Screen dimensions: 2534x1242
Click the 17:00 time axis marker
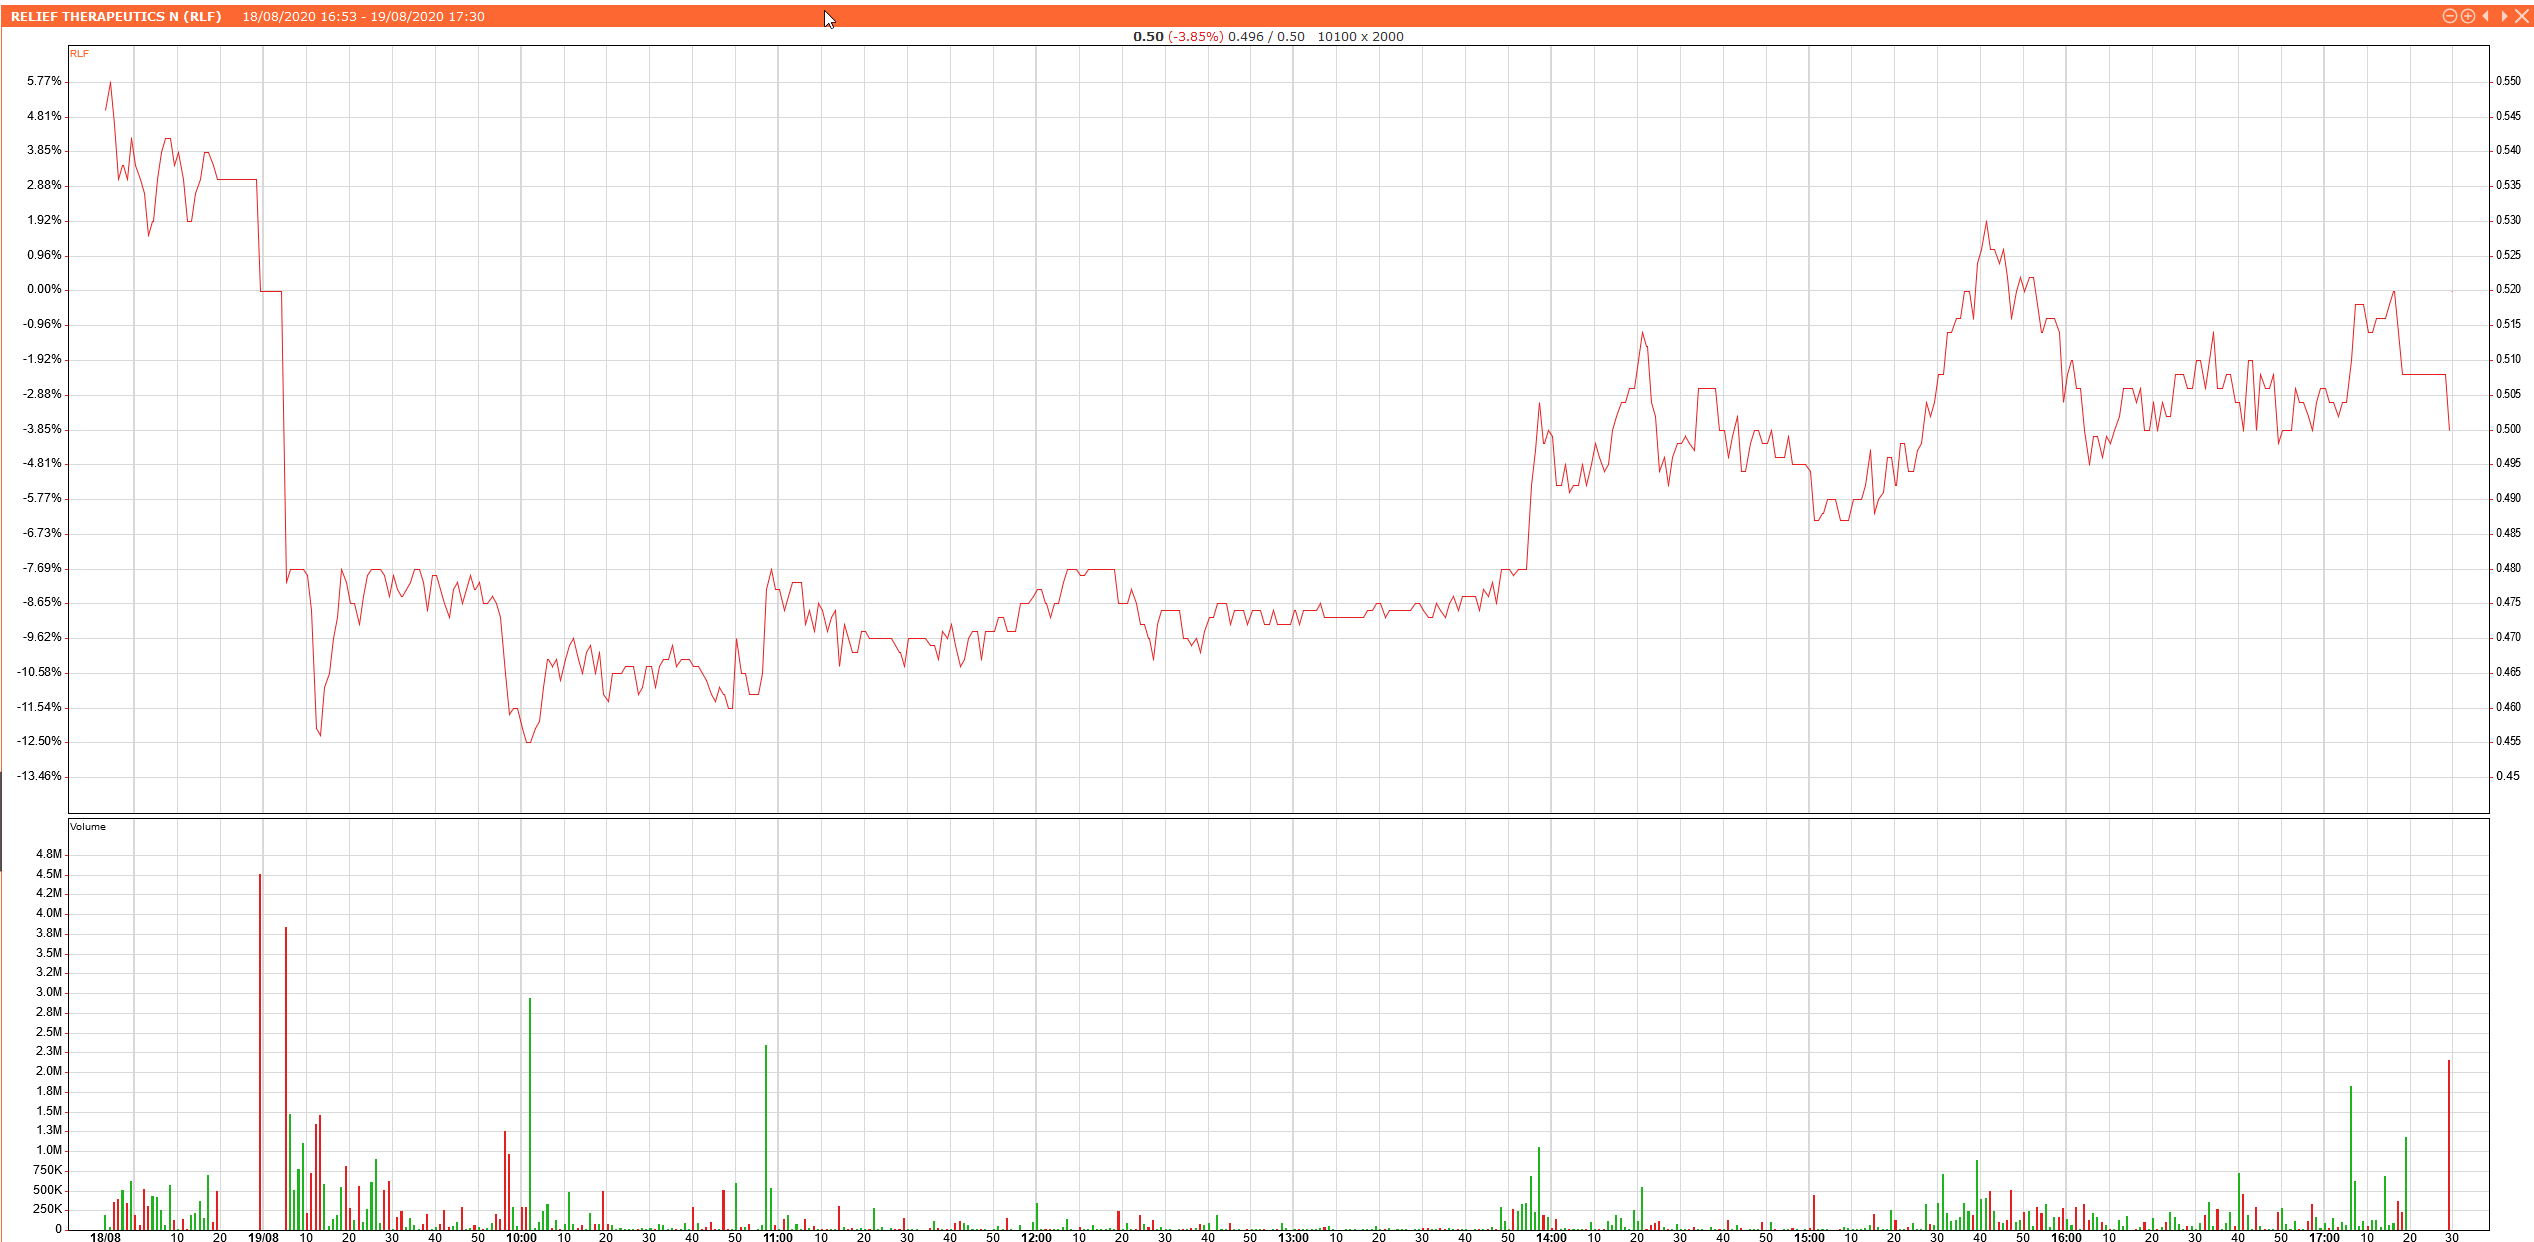(x=2324, y=1237)
